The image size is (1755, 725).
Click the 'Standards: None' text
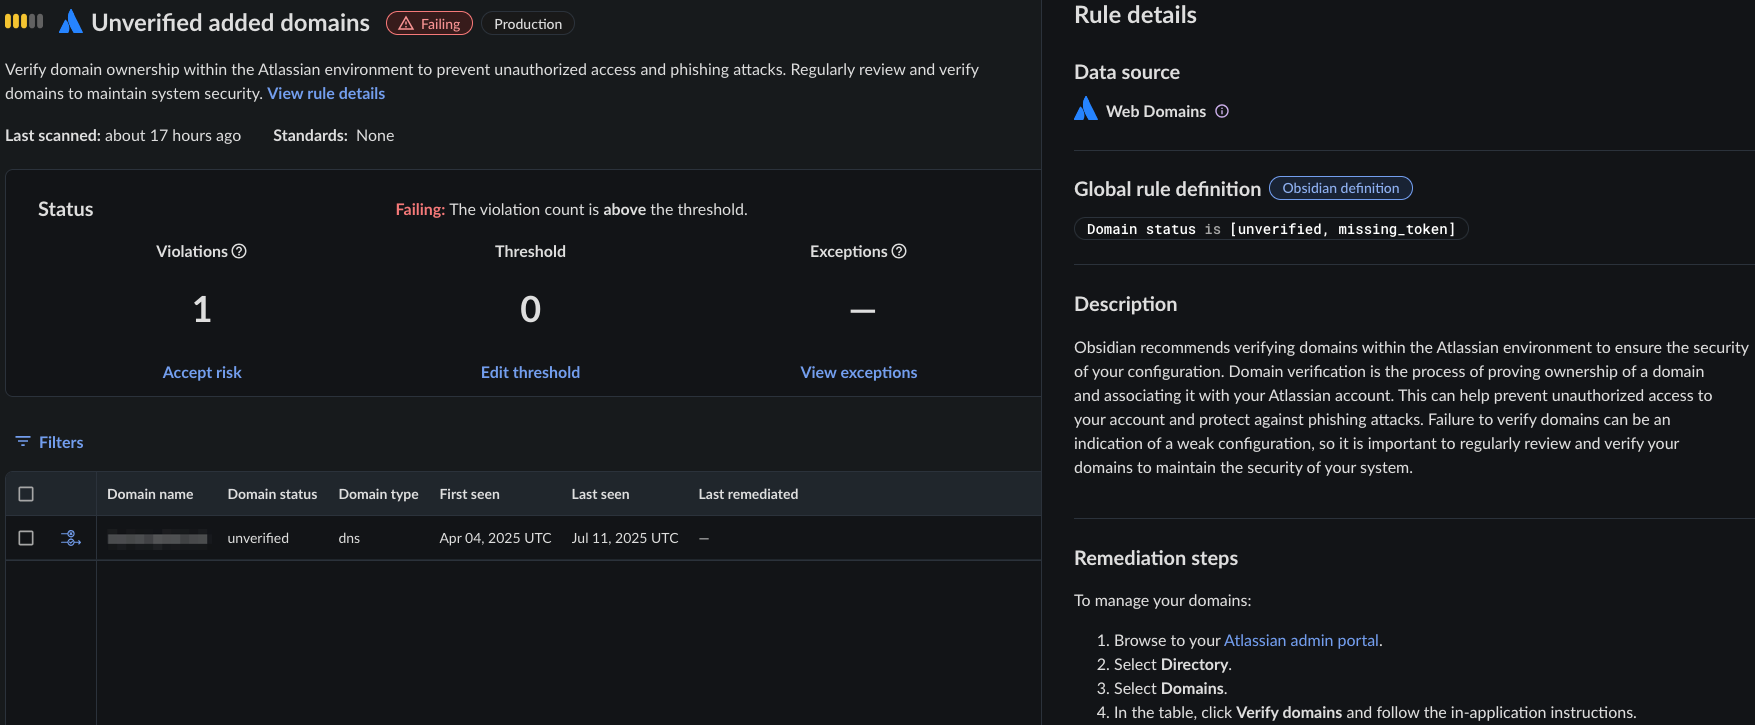pos(333,135)
